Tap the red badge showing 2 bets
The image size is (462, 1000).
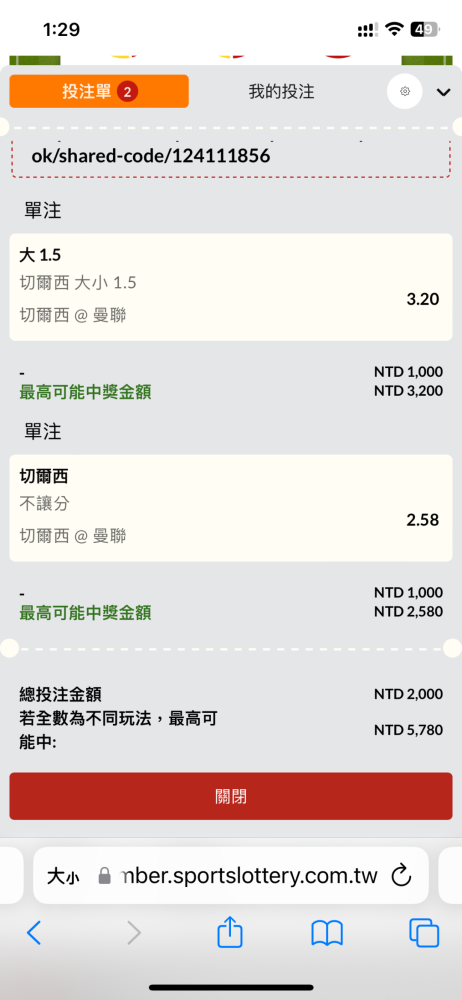[127, 92]
